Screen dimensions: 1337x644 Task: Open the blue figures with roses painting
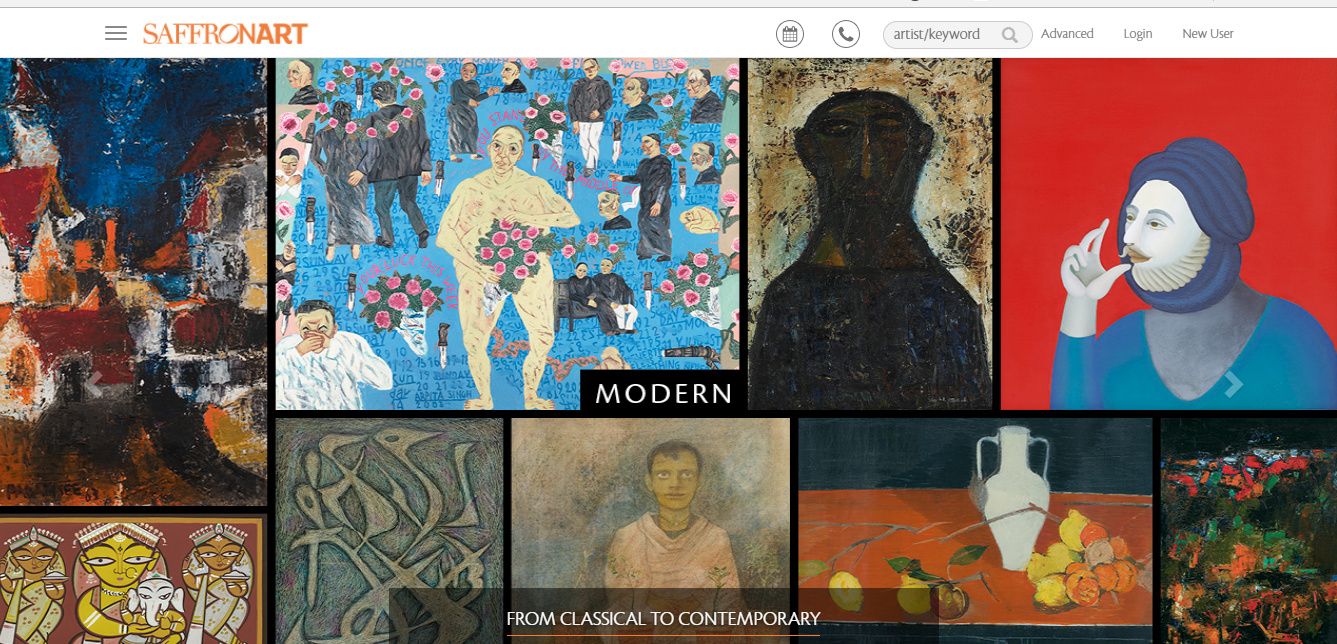(507, 233)
